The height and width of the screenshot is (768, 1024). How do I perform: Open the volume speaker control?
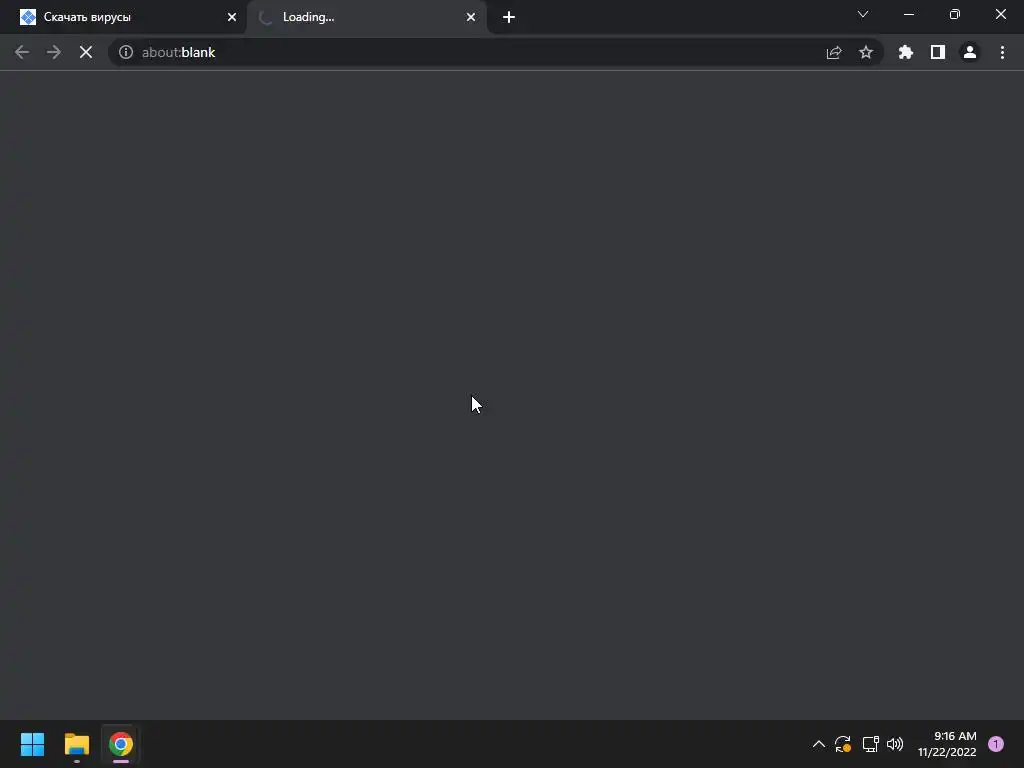[895, 744]
